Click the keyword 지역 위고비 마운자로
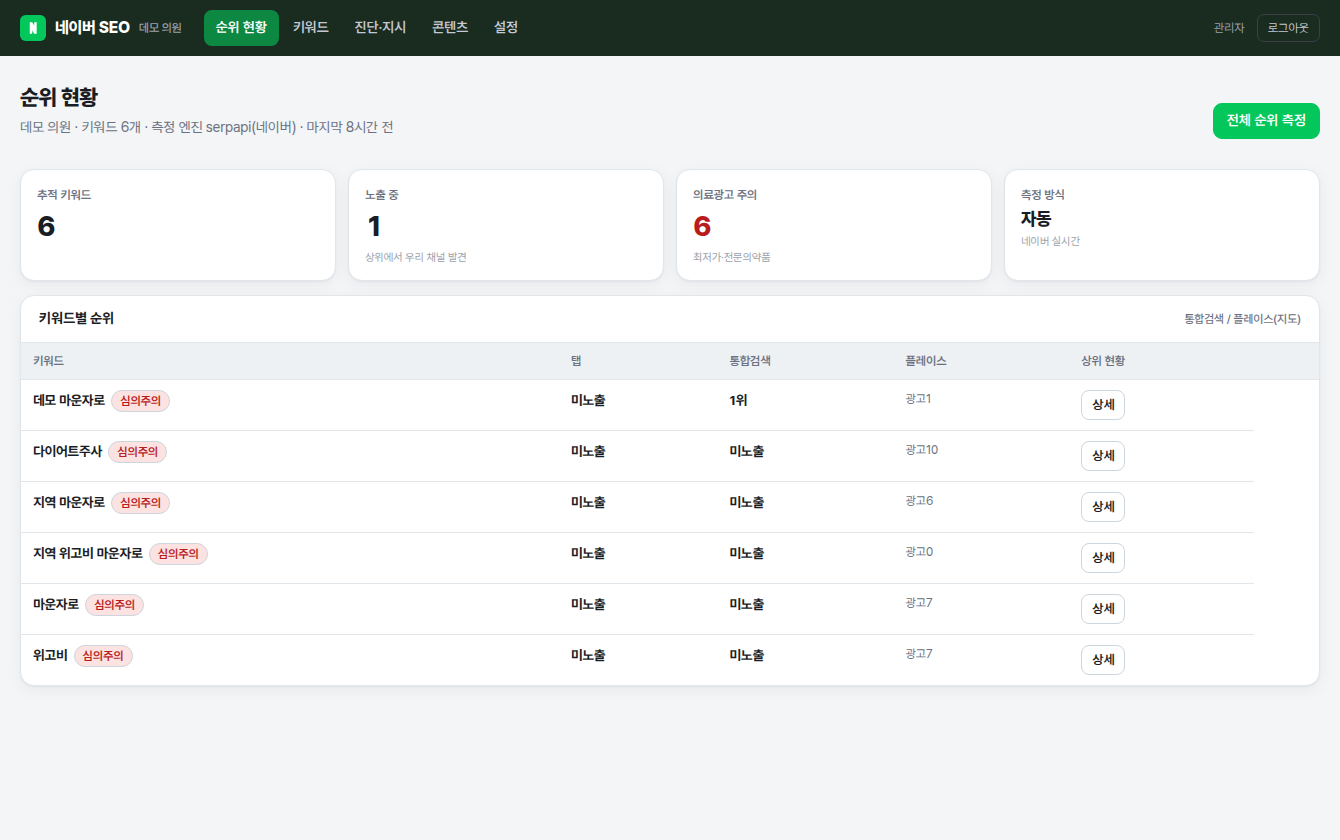 click(88, 553)
